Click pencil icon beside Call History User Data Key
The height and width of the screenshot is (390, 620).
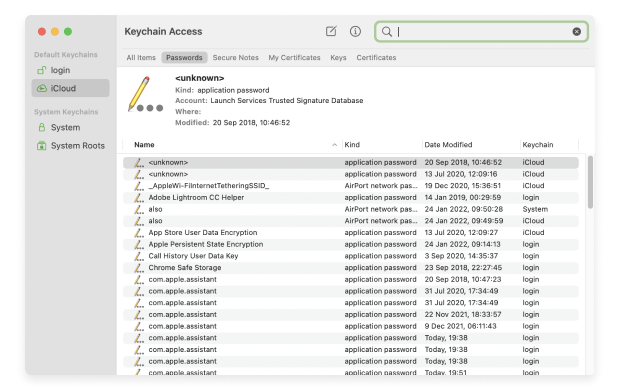139,256
